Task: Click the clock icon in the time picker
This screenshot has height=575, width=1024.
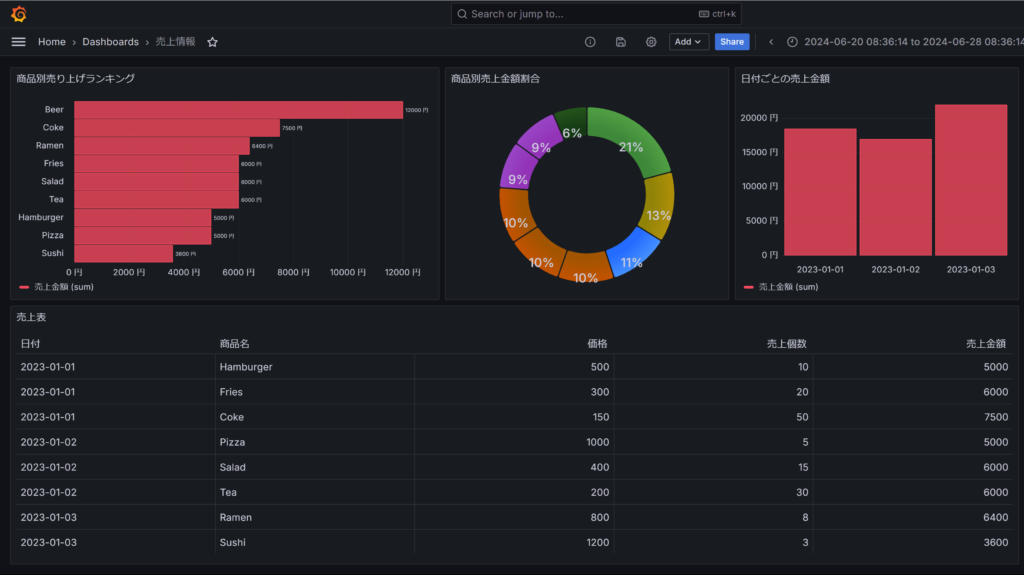Action: pyautogui.click(x=793, y=42)
